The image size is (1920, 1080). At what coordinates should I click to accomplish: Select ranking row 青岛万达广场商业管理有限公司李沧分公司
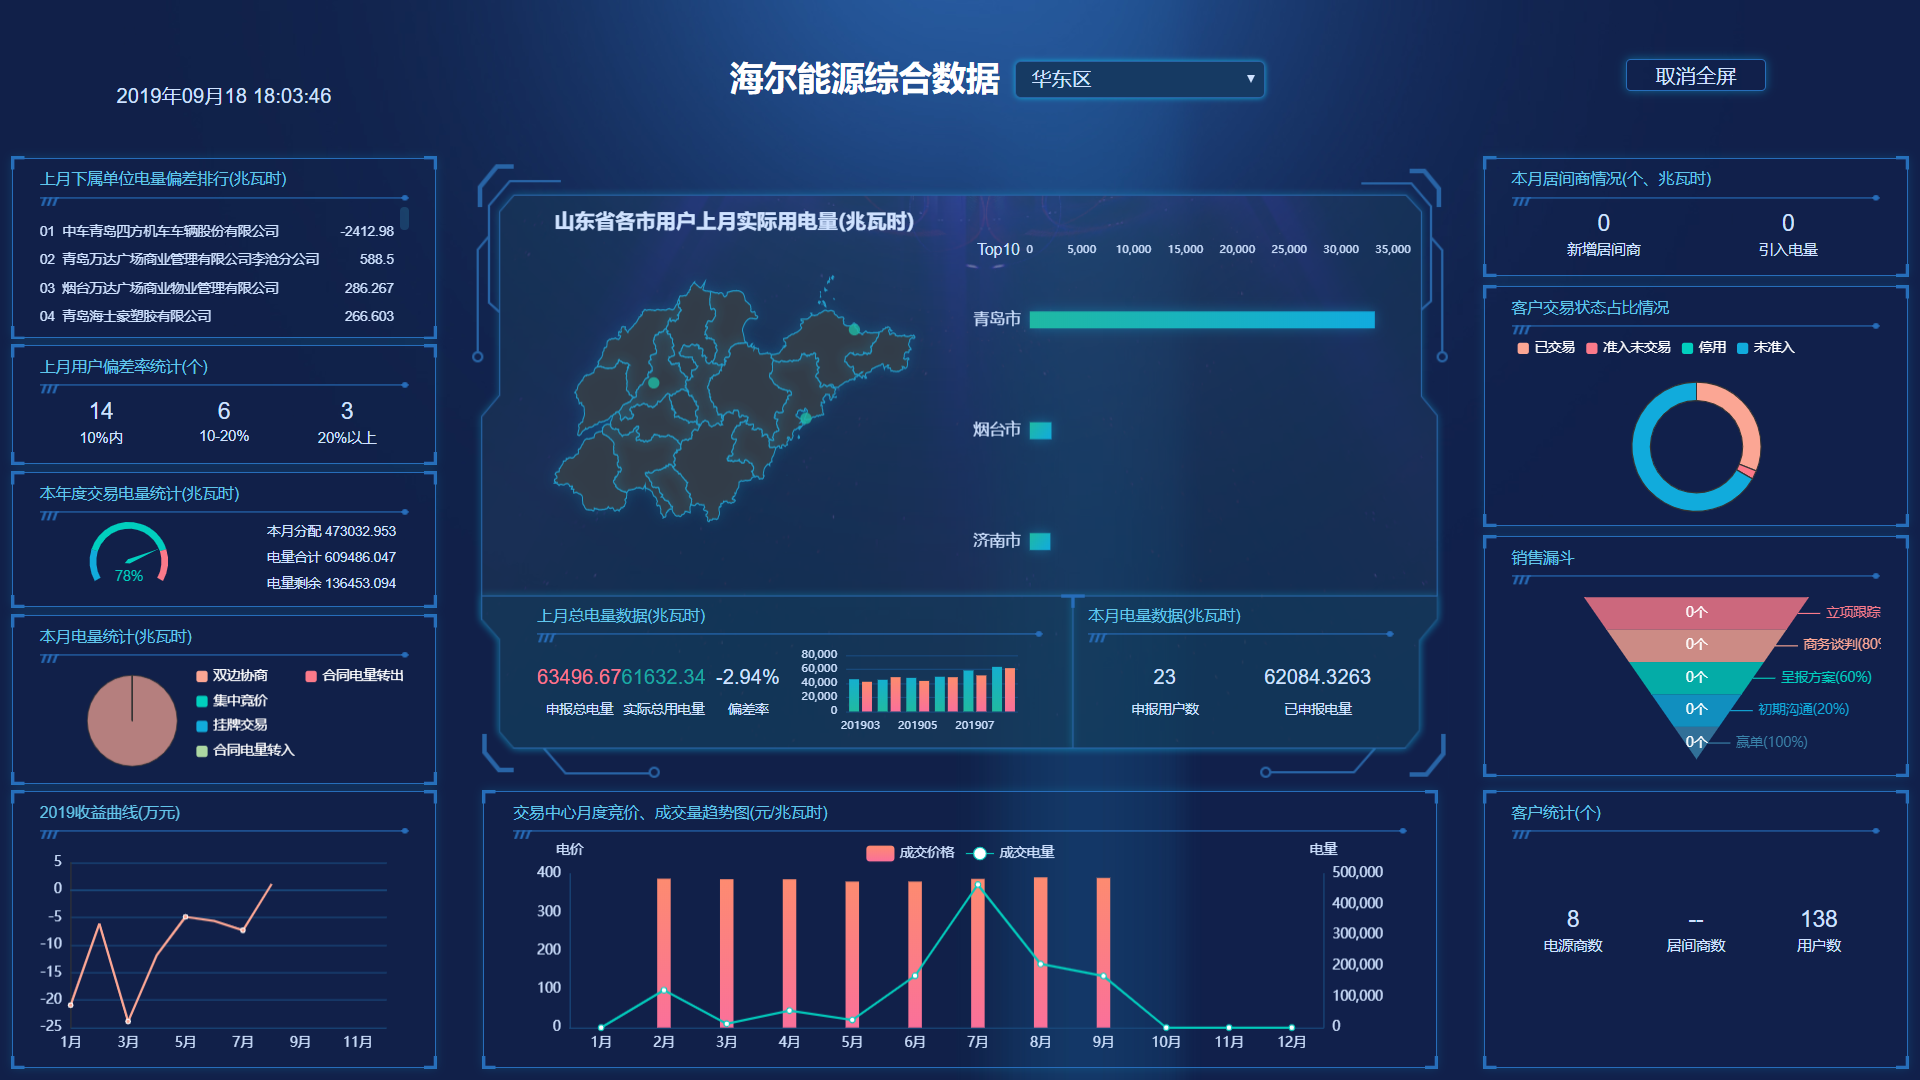tap(217, 259)
